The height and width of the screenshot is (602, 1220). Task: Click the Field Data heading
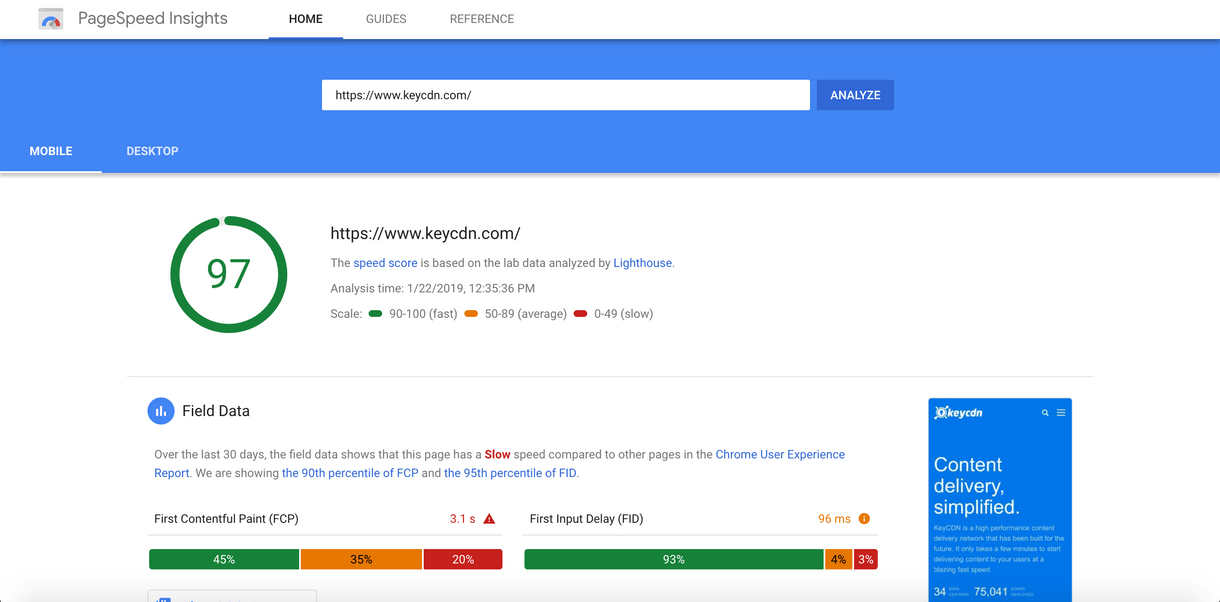pos(216,411)
